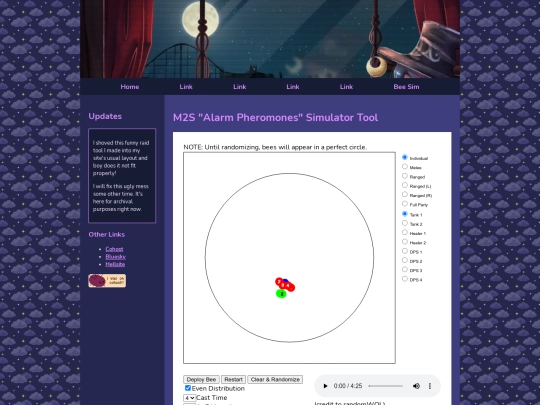Viewport: 540px width, 405px height.
Task: Click Clear & Randomize button
Action: coord(275,380)
